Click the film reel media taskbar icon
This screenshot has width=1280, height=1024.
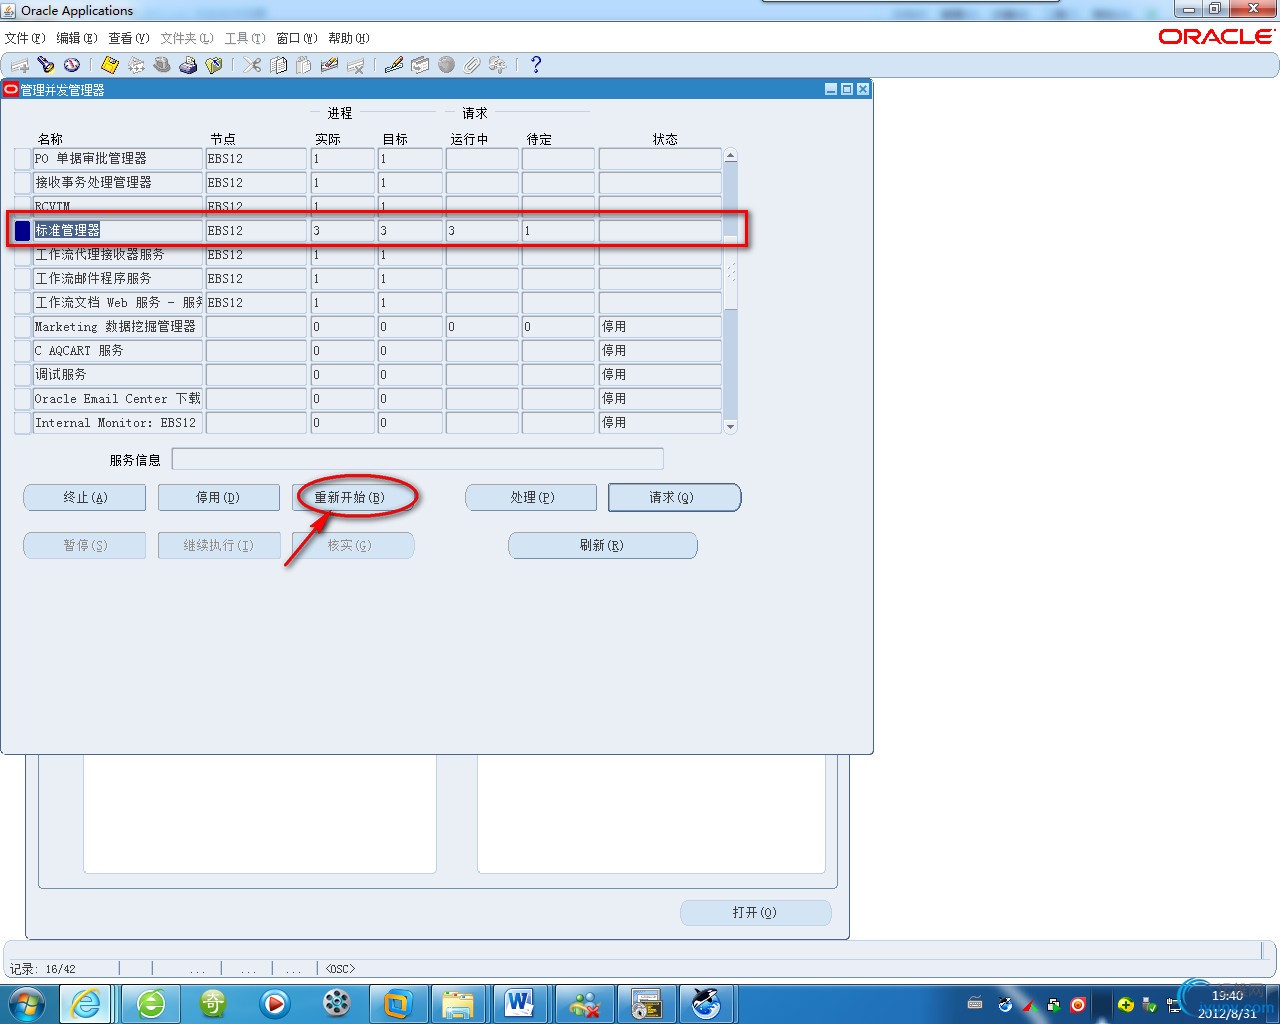pyautogui.click(x=337, y=1003)
